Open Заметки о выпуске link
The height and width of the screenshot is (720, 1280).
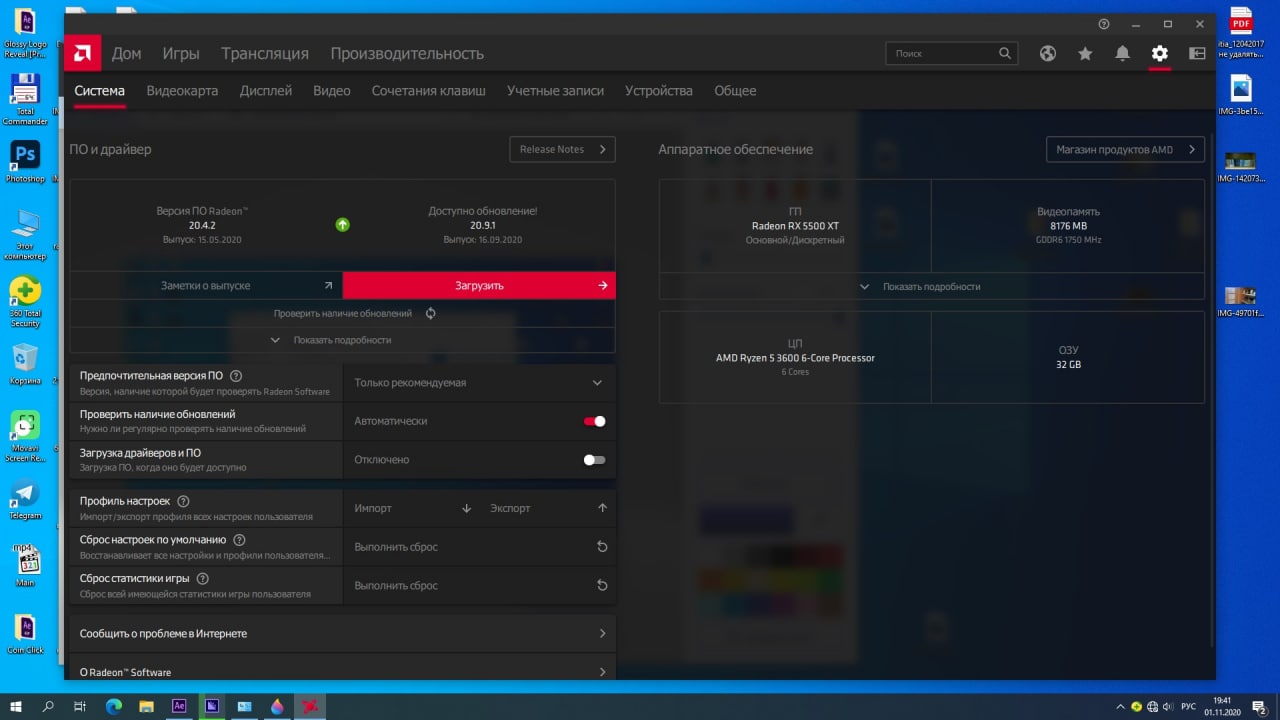pos(206,285)
